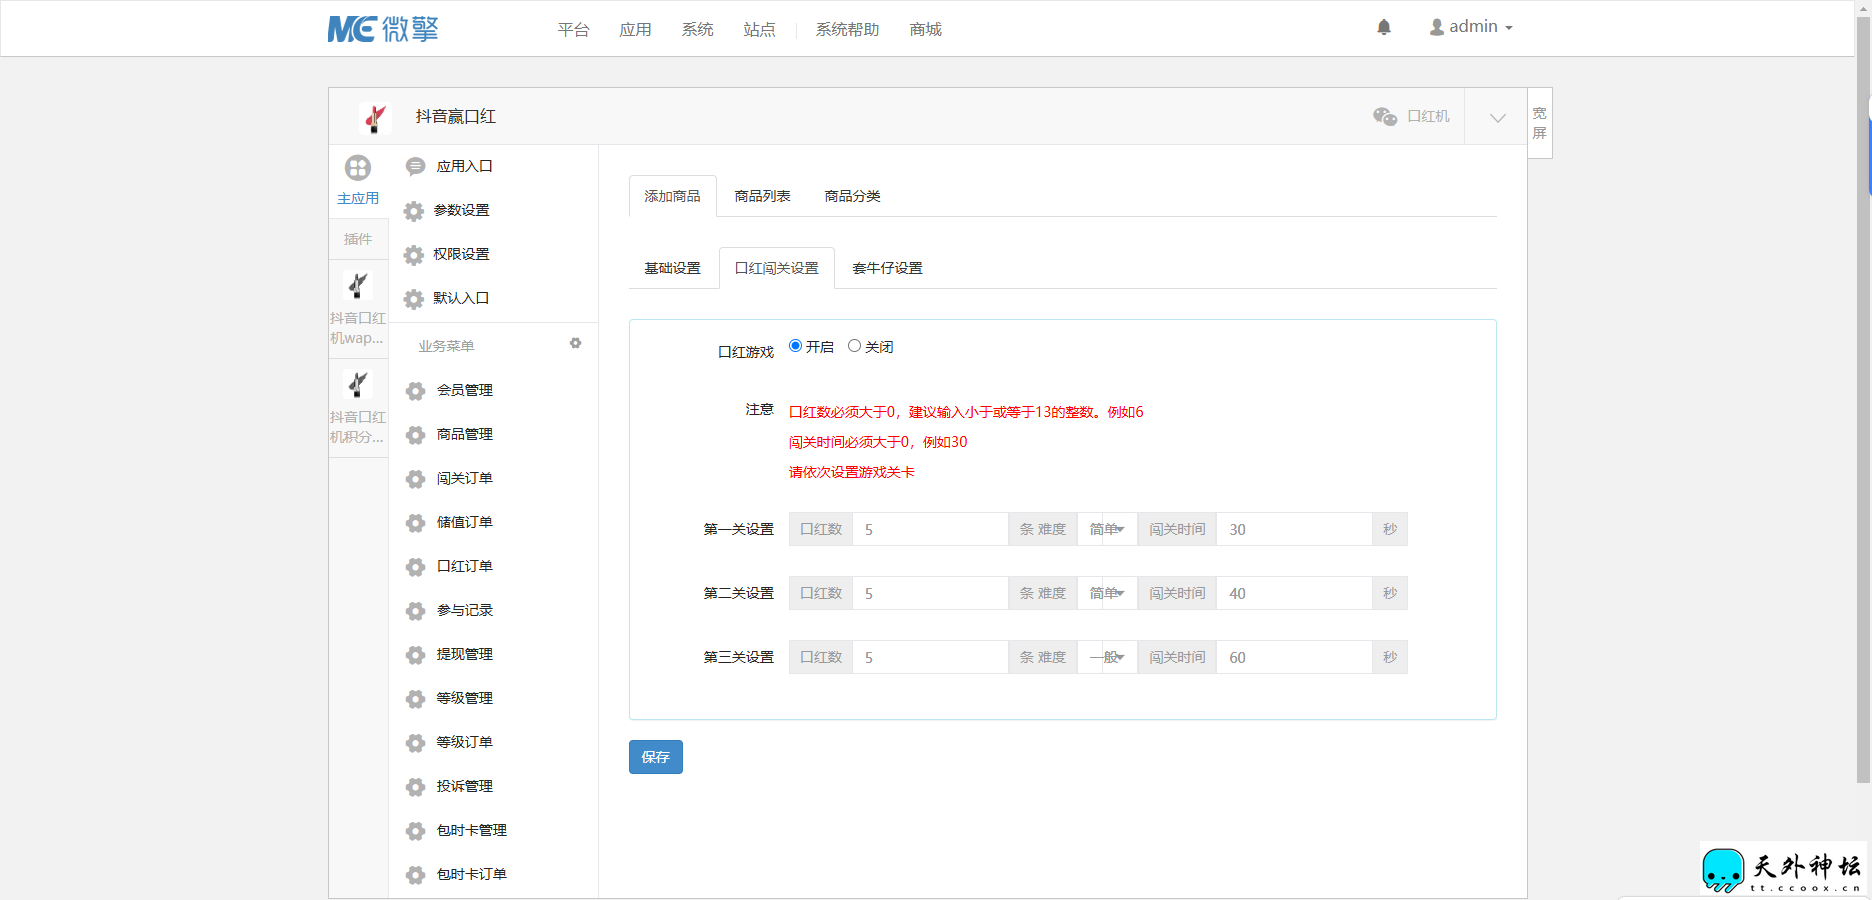
Task: Click the WeChat 口红机 icon
Action: coord(1385,117)
